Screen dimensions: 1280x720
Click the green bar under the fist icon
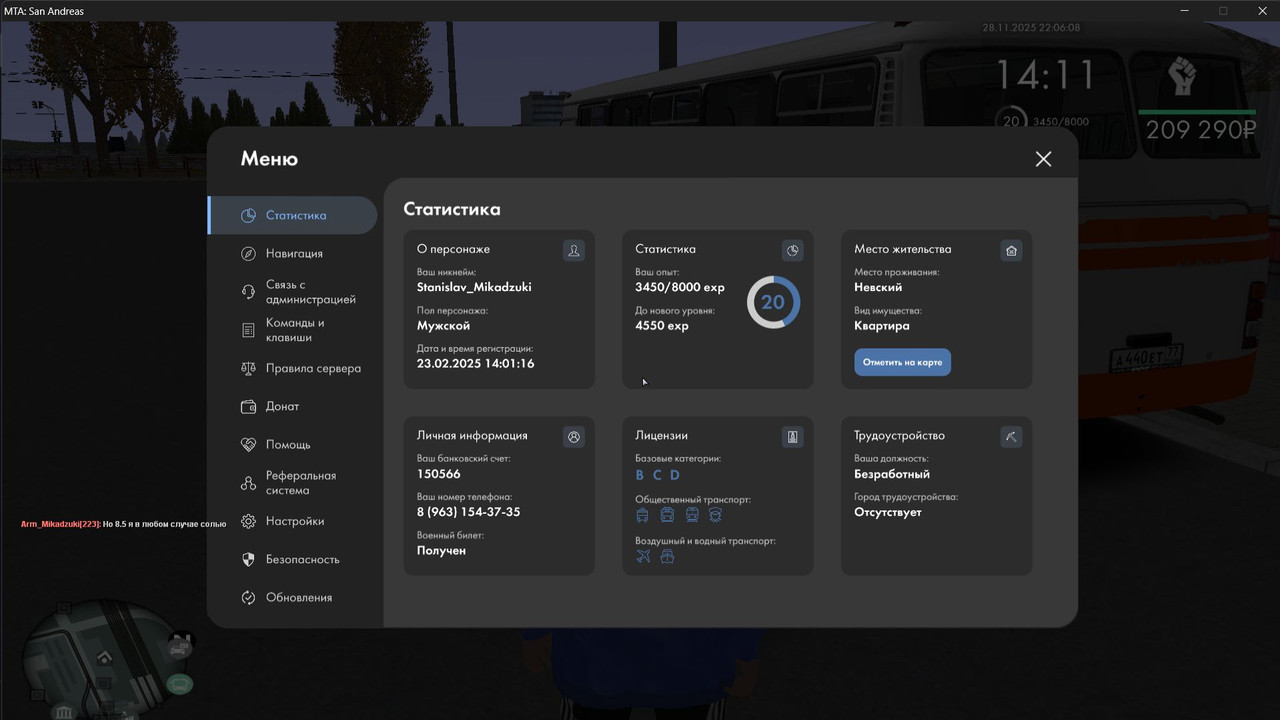[x=1197, y=112]
